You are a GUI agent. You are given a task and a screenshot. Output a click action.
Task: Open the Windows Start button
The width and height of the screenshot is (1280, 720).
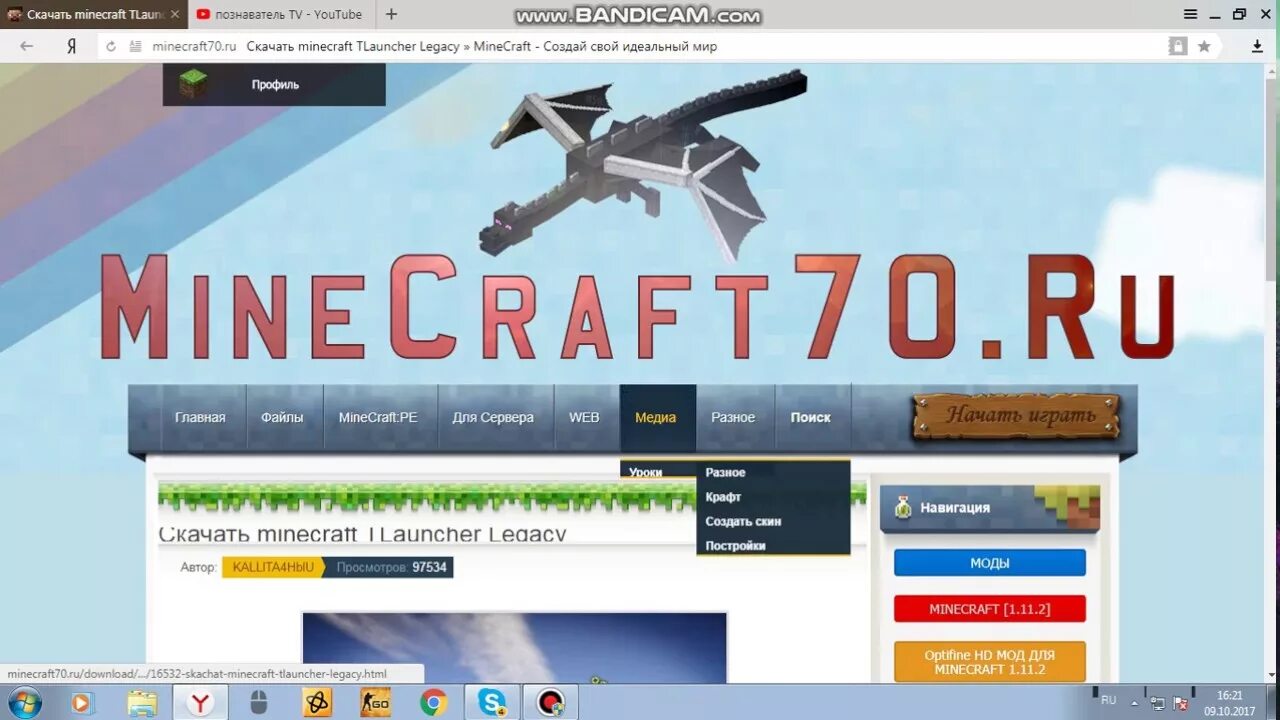point(24,702)
